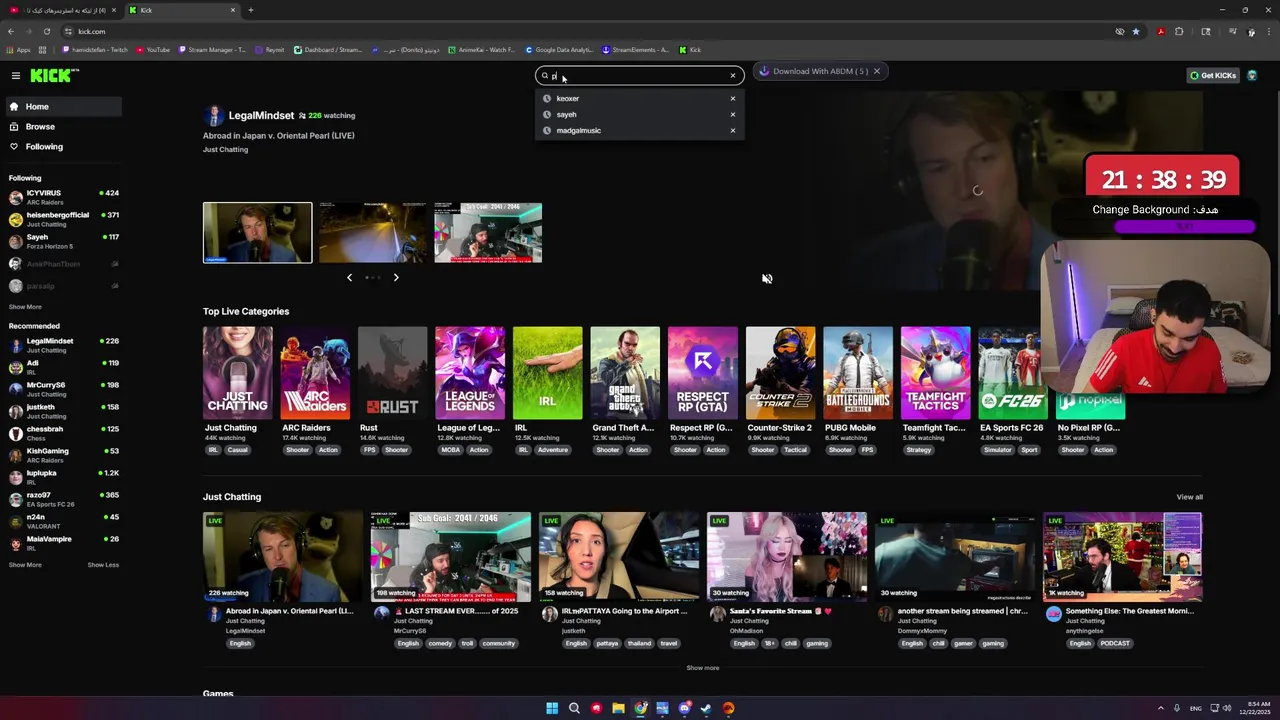Open kuplupka in Recommended channels
This screenshot has height=720, width=1280.
pyautogui.click(x=62, y=477)
